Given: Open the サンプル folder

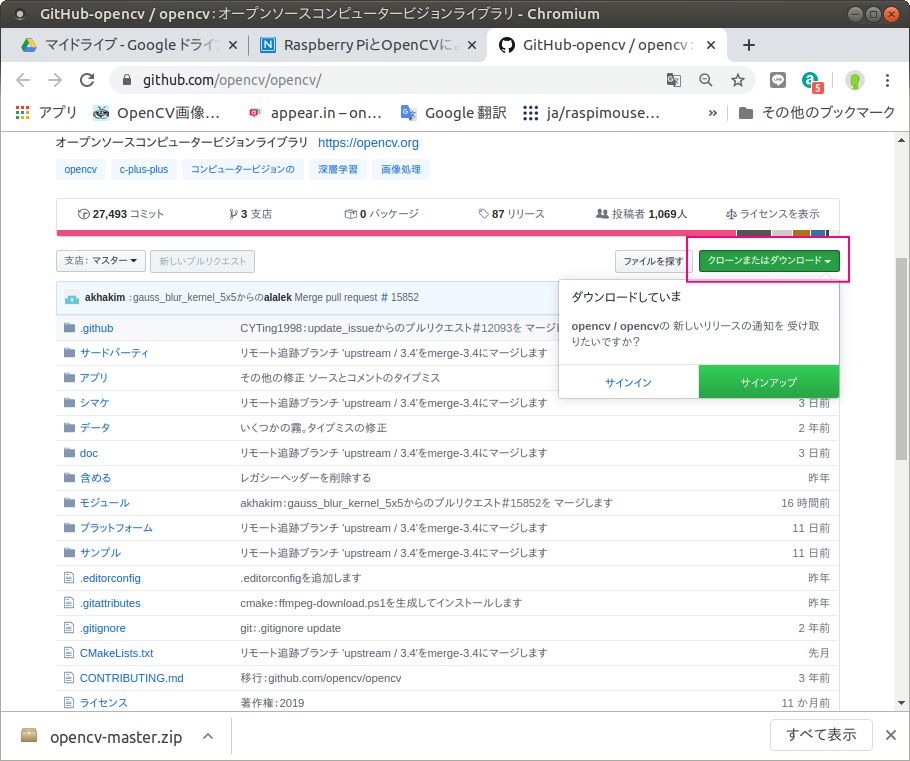Looking at the screenshot, I should (100, 553).
